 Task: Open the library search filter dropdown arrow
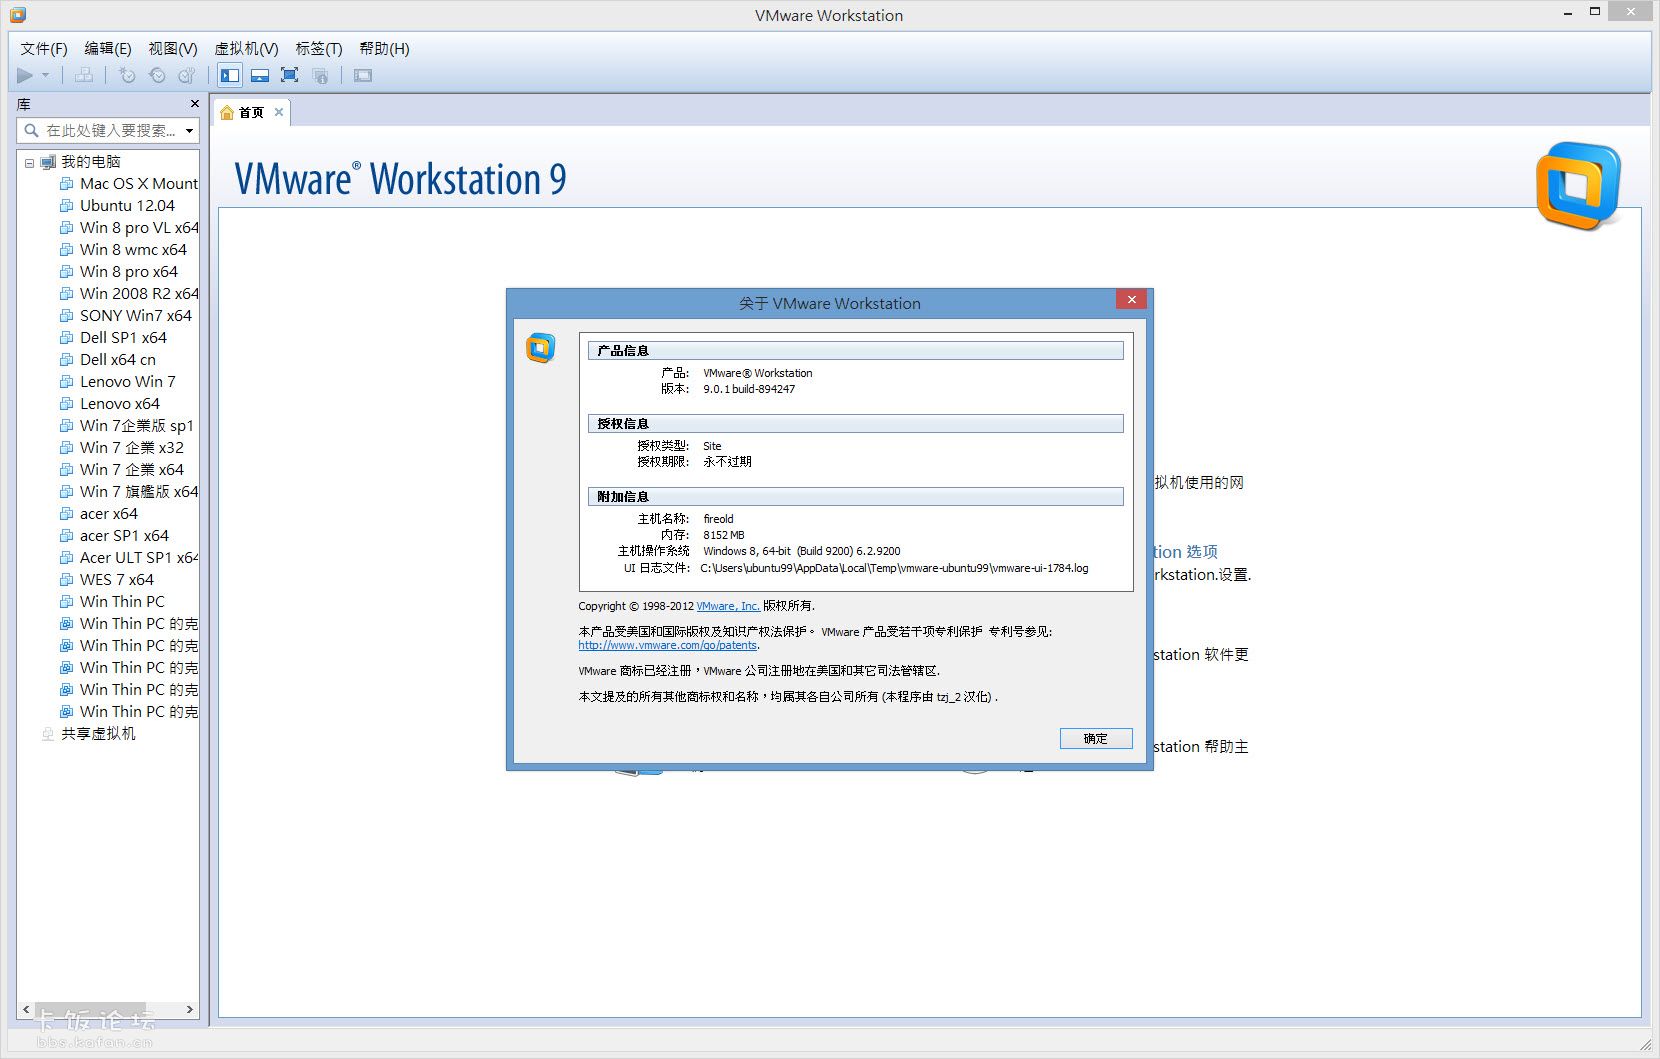point(189,131)
